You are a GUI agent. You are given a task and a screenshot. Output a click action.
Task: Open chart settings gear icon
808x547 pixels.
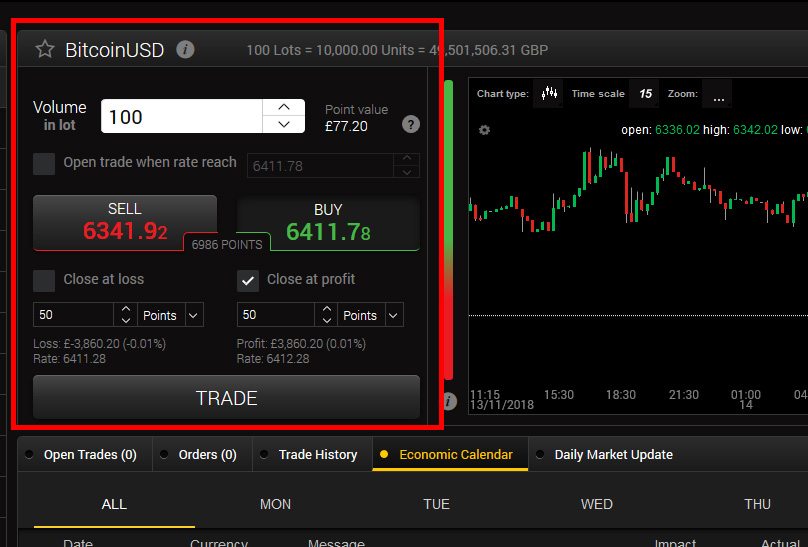[484, 130]
